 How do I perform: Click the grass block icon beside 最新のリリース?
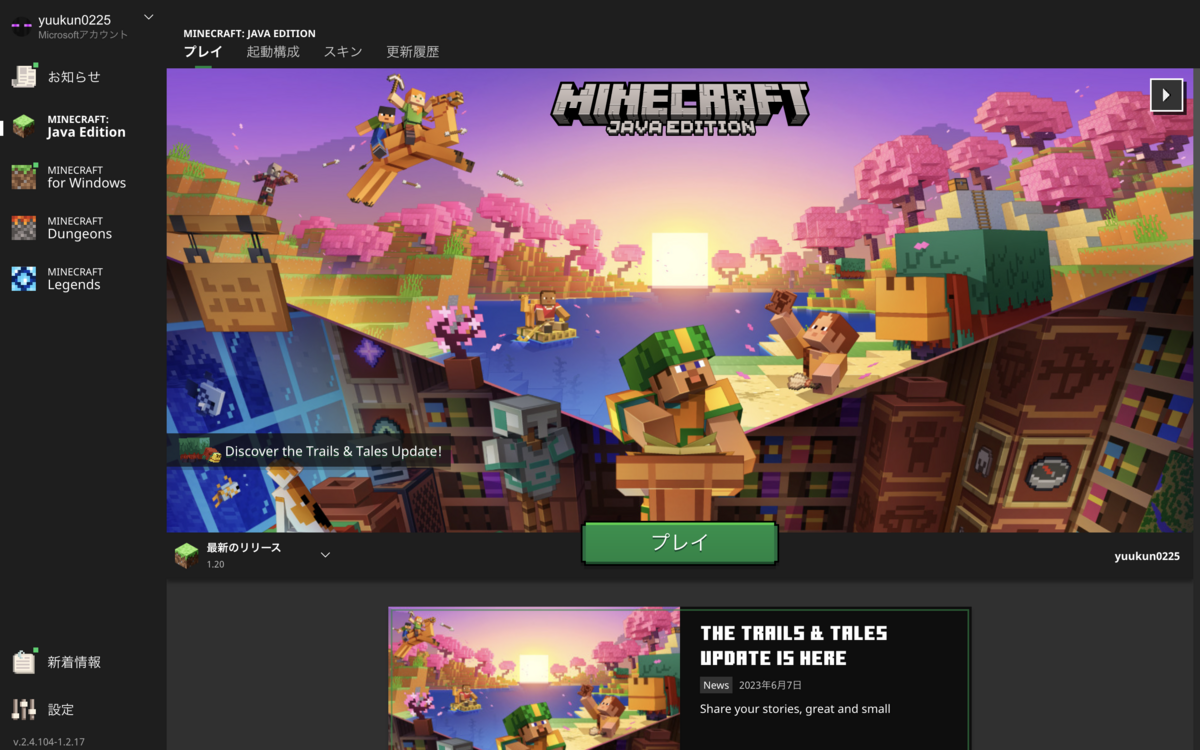pyautogui.click(x=187, y=556)
